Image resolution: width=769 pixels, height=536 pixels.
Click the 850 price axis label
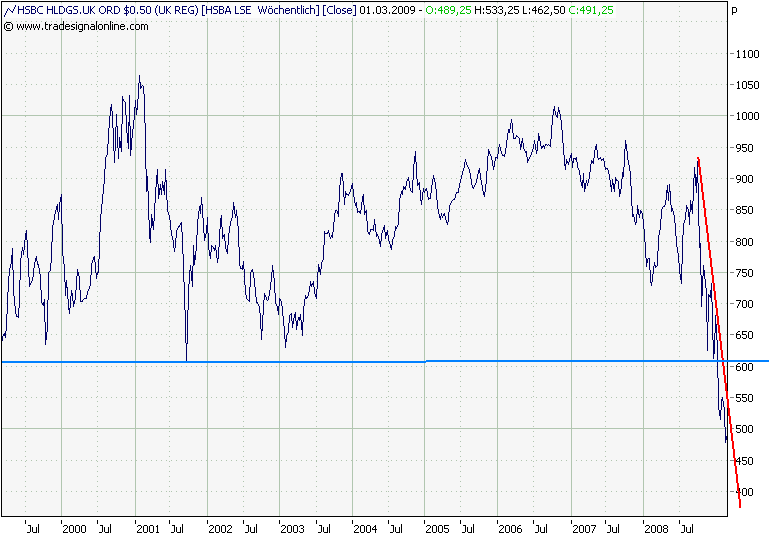click(744, 210)
